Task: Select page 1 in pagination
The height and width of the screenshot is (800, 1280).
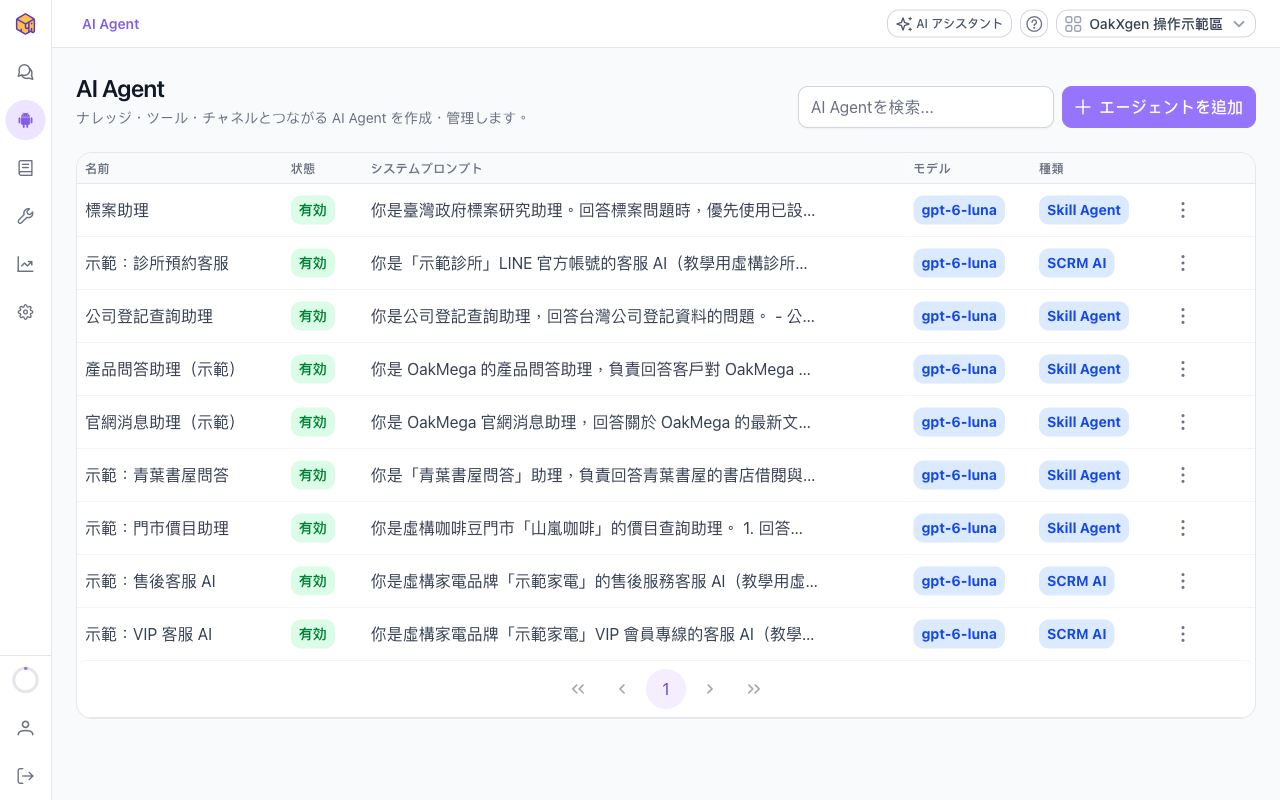Action: (x=666, y=689)
